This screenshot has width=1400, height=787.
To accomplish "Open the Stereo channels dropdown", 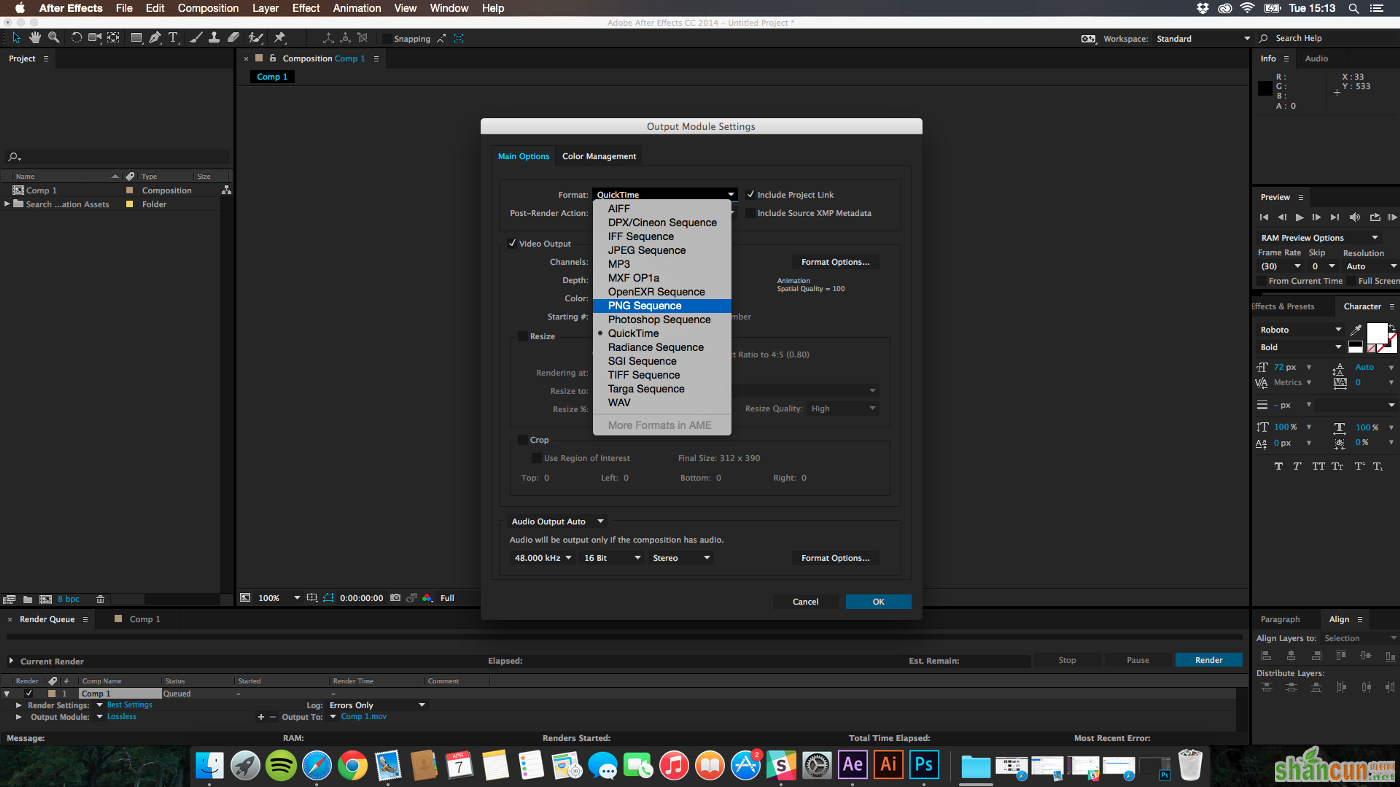I will point(681,558).
